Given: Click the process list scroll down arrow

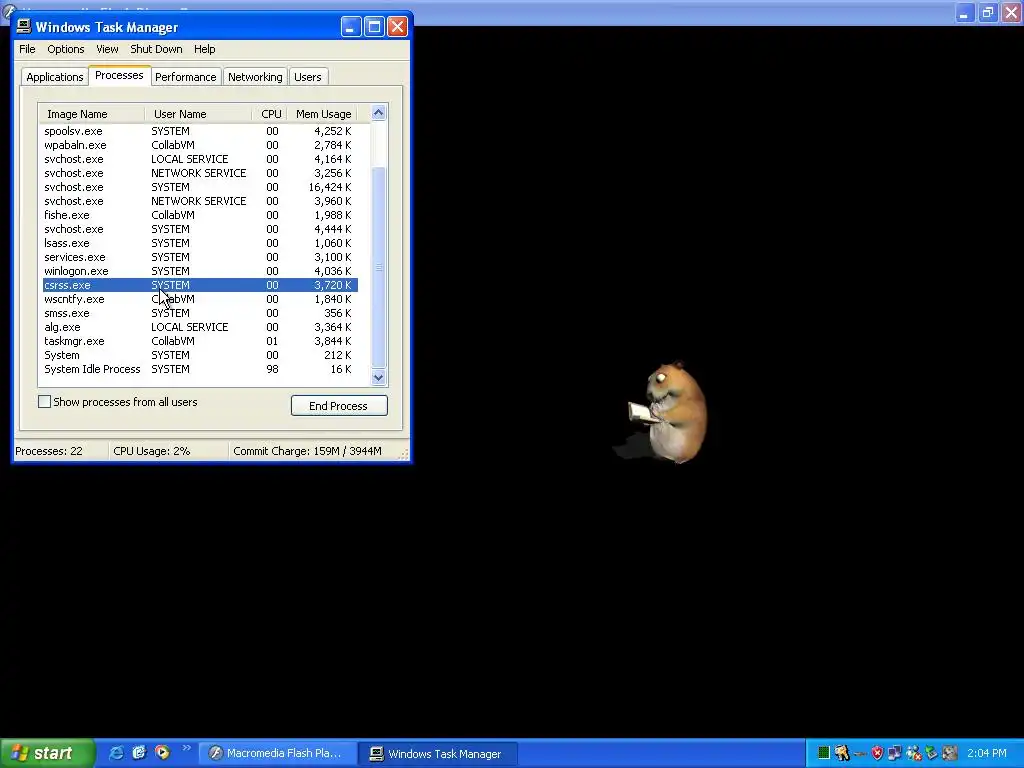Looking at the screenshot, I should click(379, 377).
